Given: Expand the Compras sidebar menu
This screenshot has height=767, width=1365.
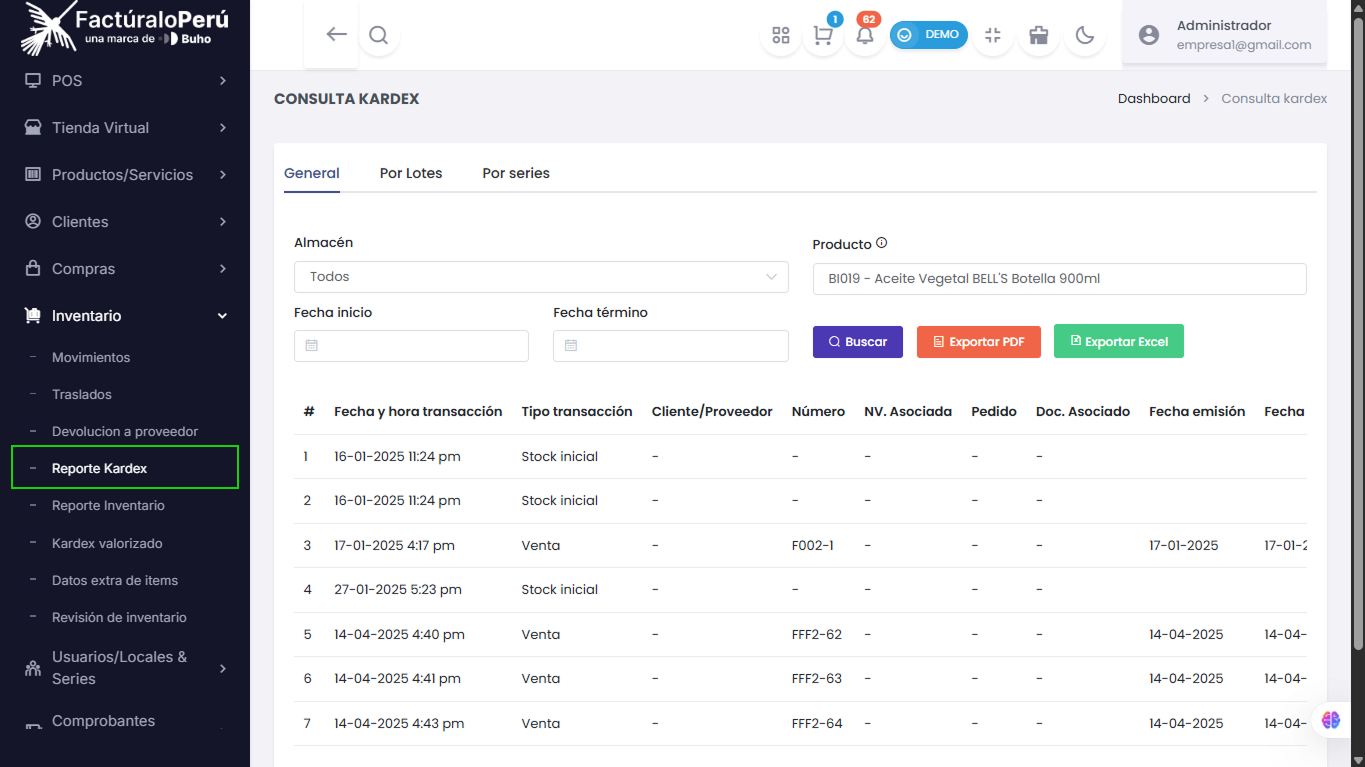Looking at the screenshot, I should [125, 269].
